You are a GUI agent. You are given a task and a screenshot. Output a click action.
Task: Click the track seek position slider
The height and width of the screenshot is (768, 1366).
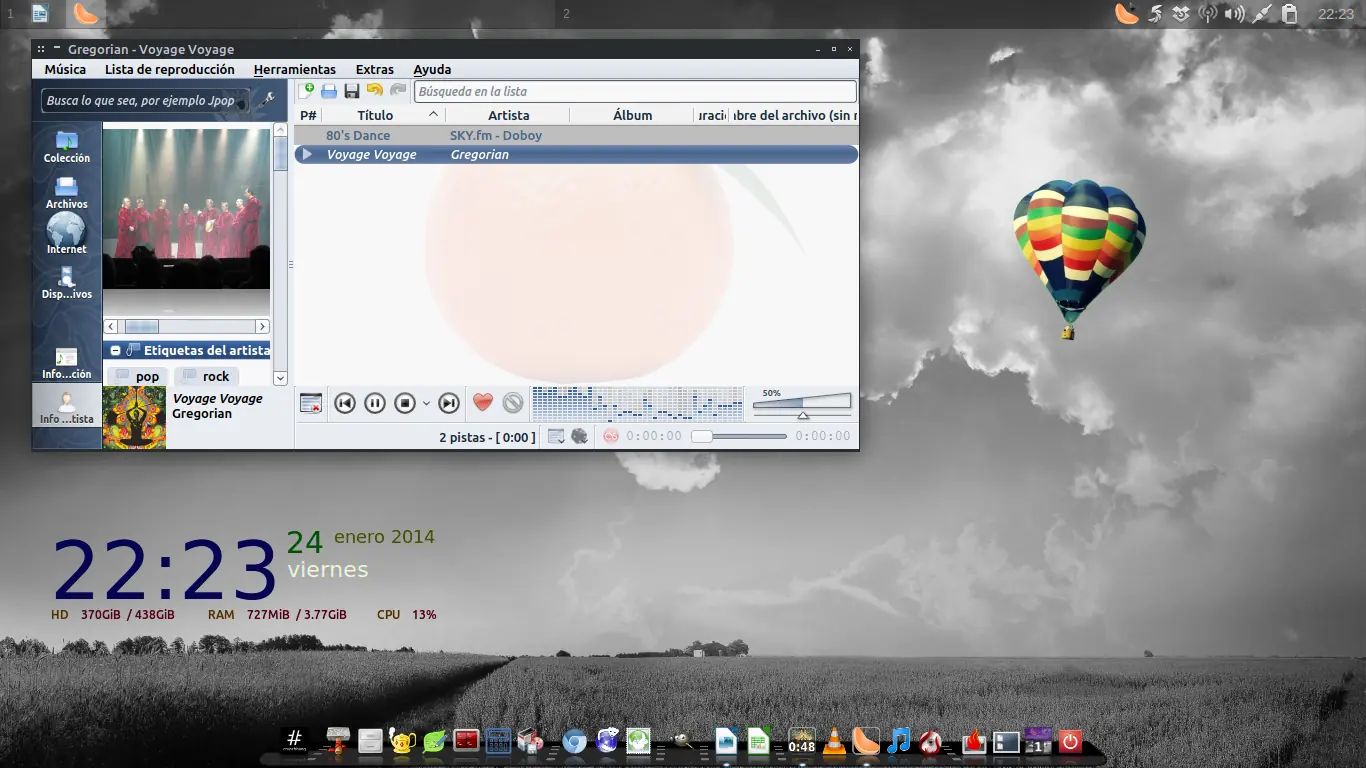(739, 436)
